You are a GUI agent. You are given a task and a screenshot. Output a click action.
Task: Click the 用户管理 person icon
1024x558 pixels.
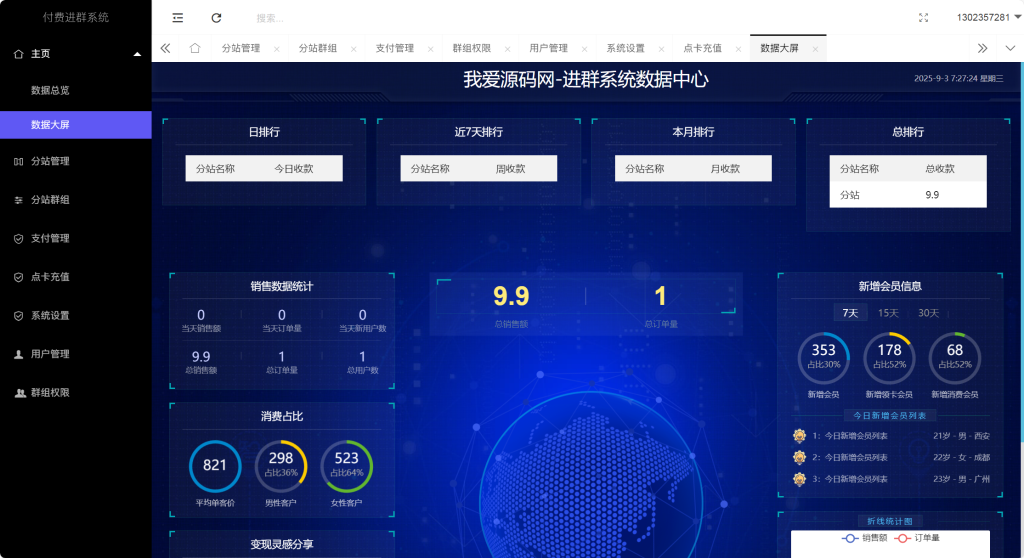[18, 354]
